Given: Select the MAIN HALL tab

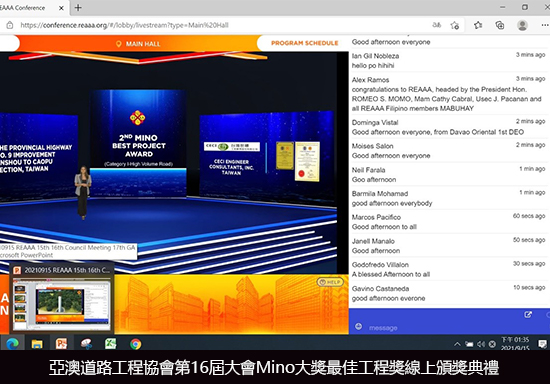Looking at the screenshot, I should 138,44.
